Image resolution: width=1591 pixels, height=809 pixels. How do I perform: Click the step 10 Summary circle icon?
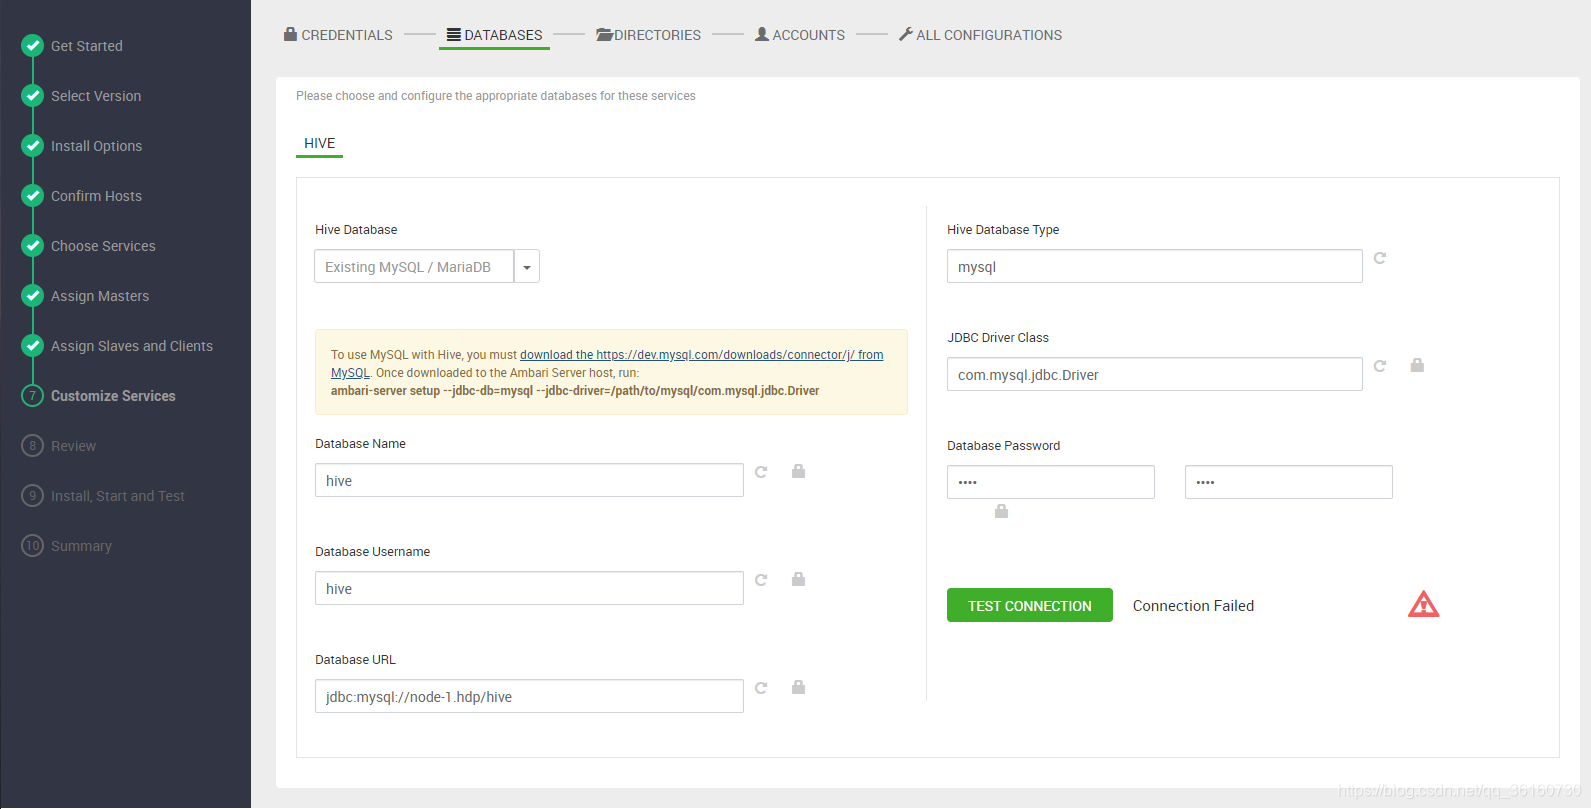click(x=33, y=546)
